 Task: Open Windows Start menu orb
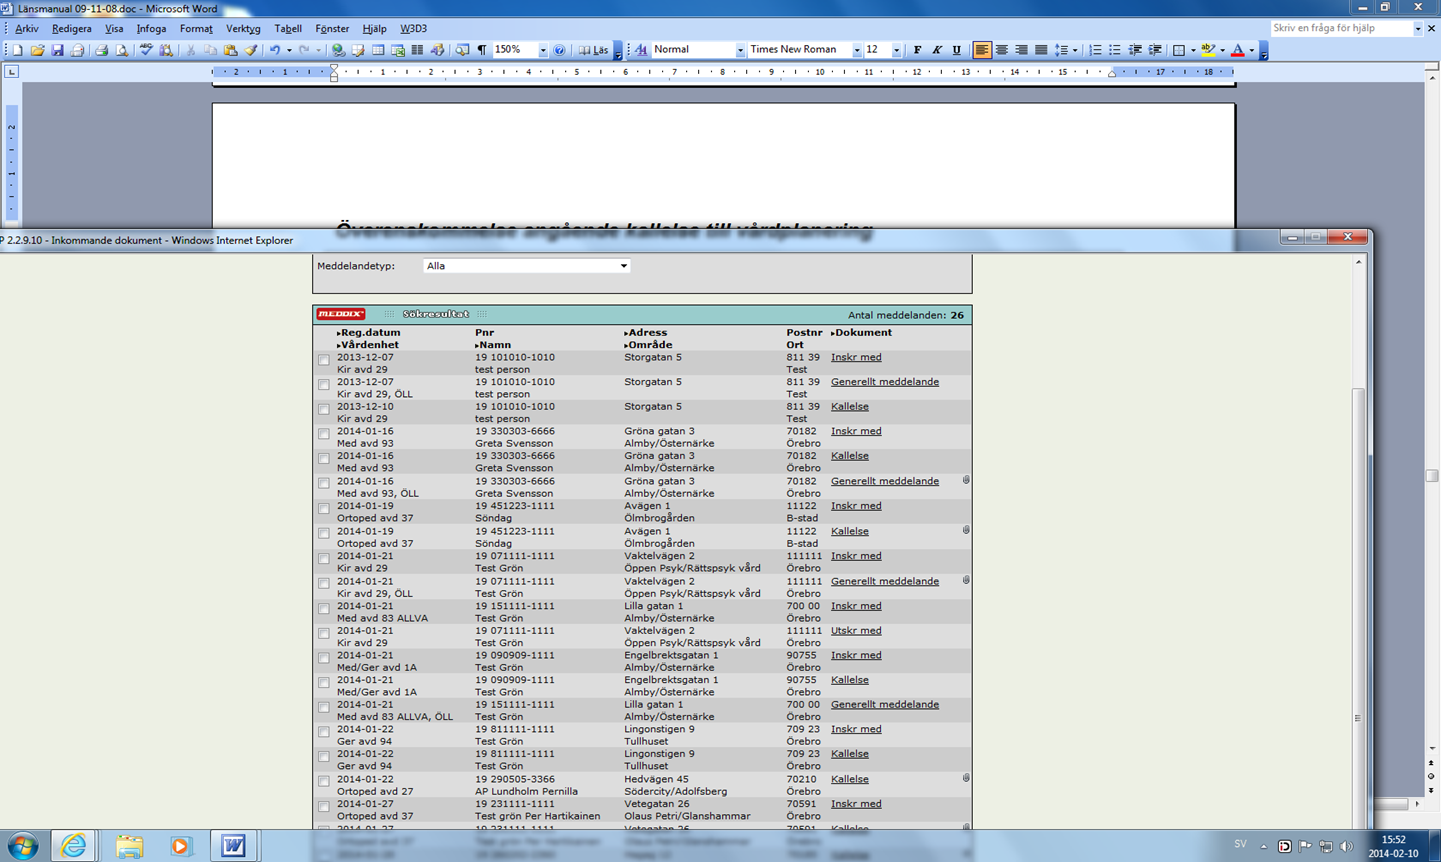22,846
